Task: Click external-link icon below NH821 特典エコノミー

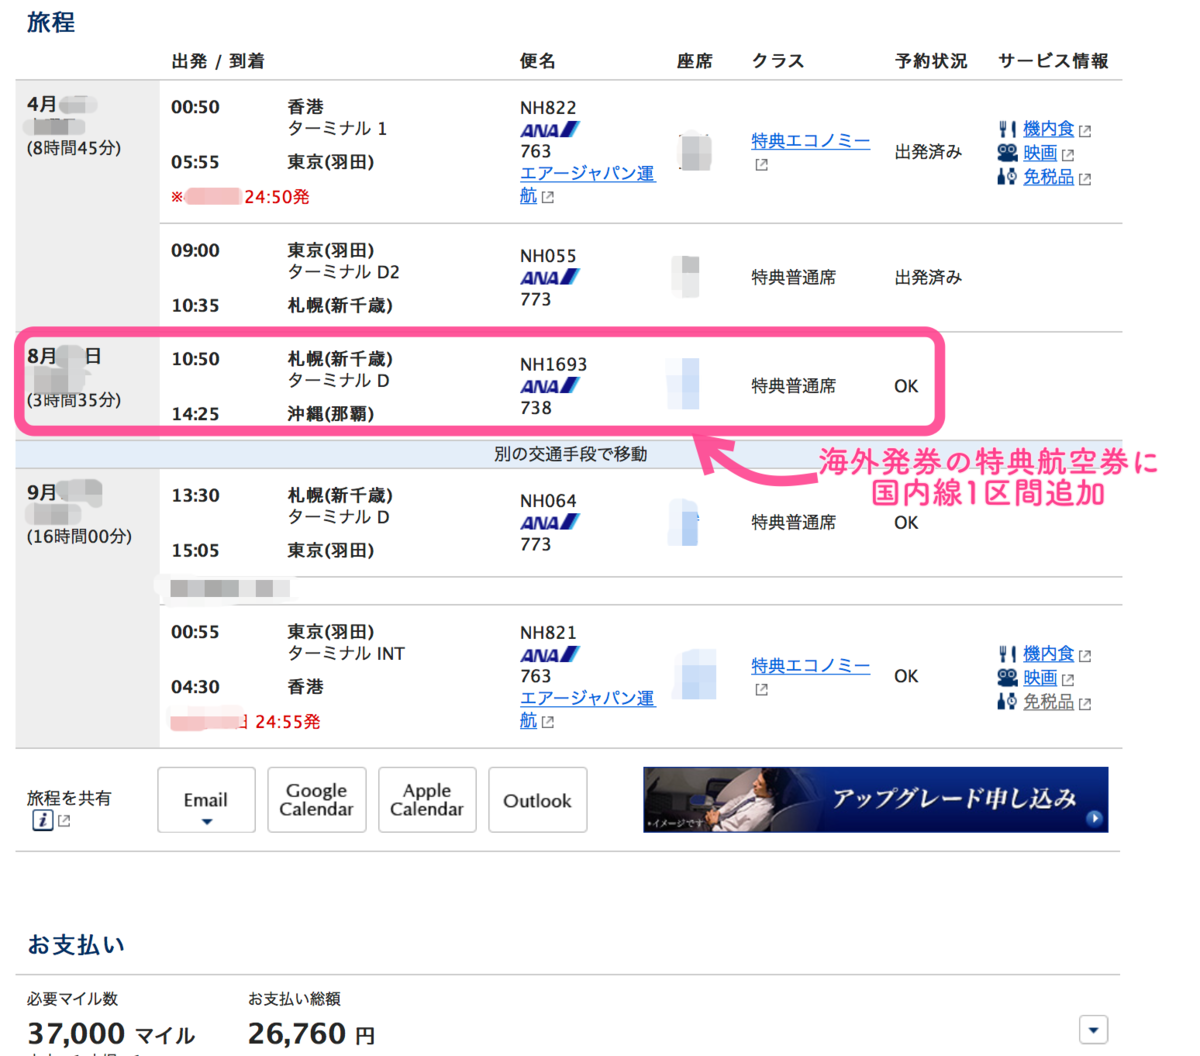Action: (761, 690)
